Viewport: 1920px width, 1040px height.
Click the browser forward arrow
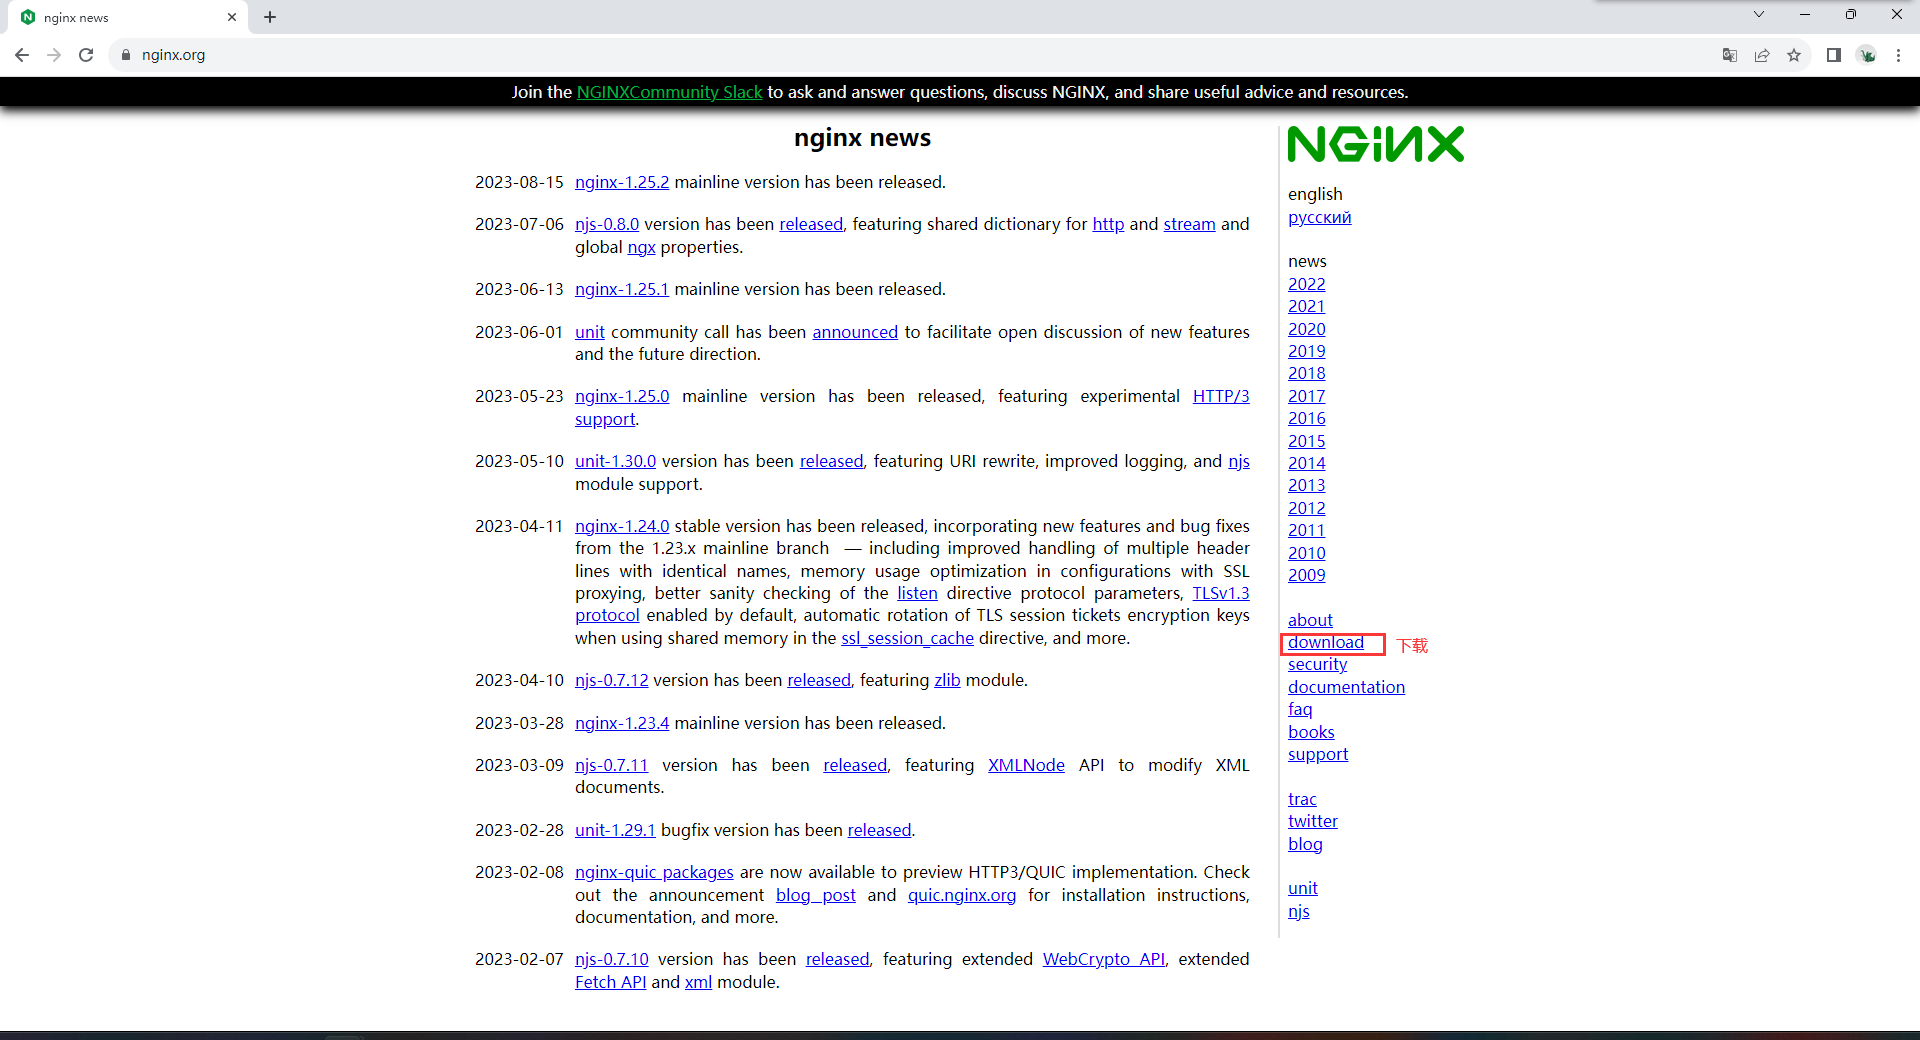(x=54, y=55)
